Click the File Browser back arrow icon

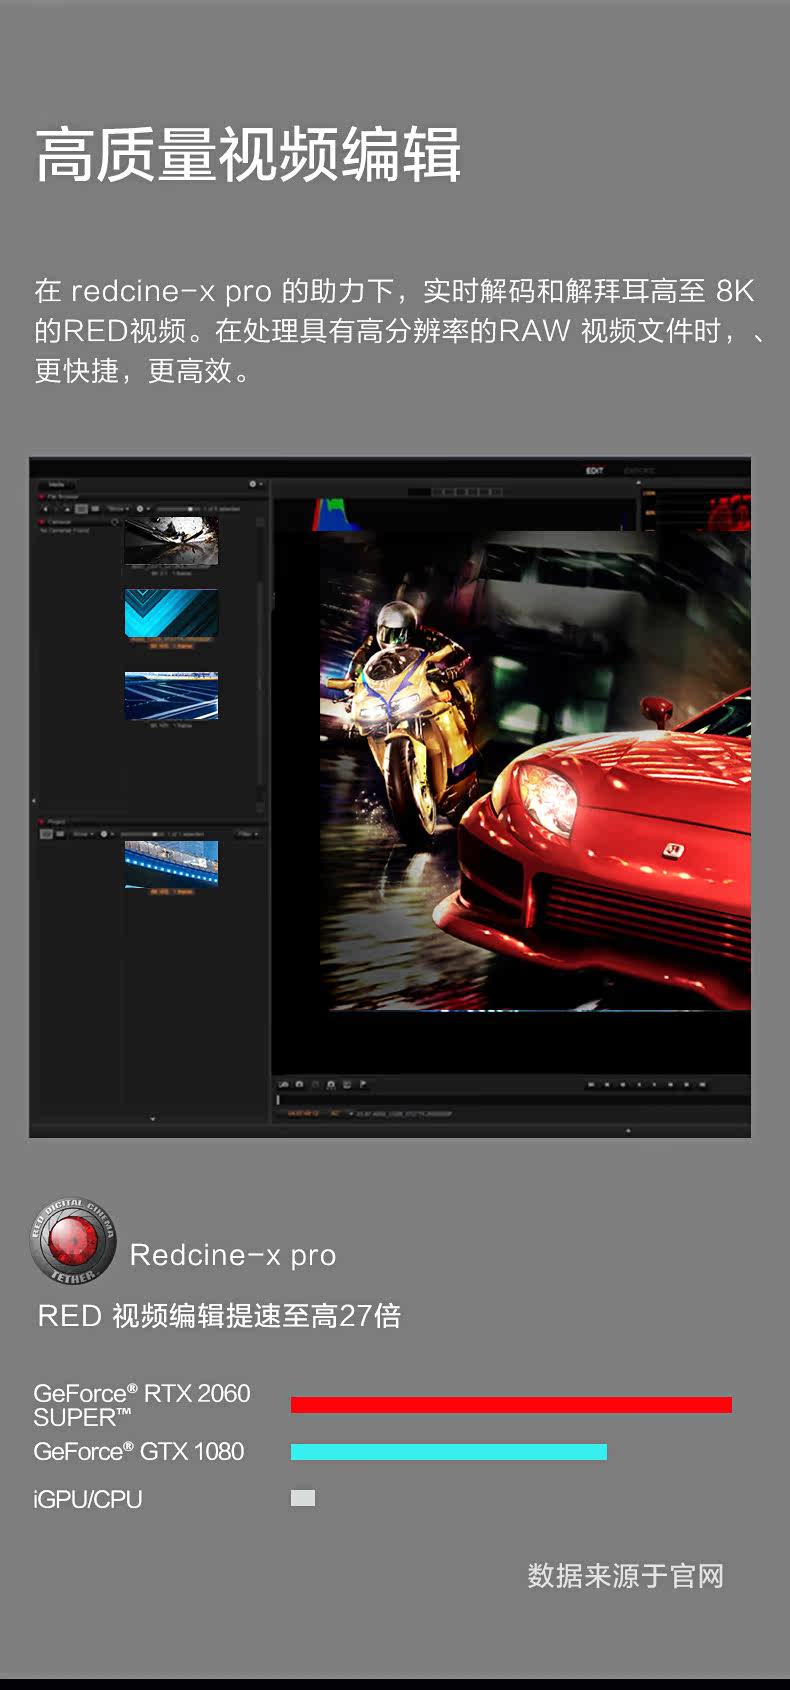(44, 509)
